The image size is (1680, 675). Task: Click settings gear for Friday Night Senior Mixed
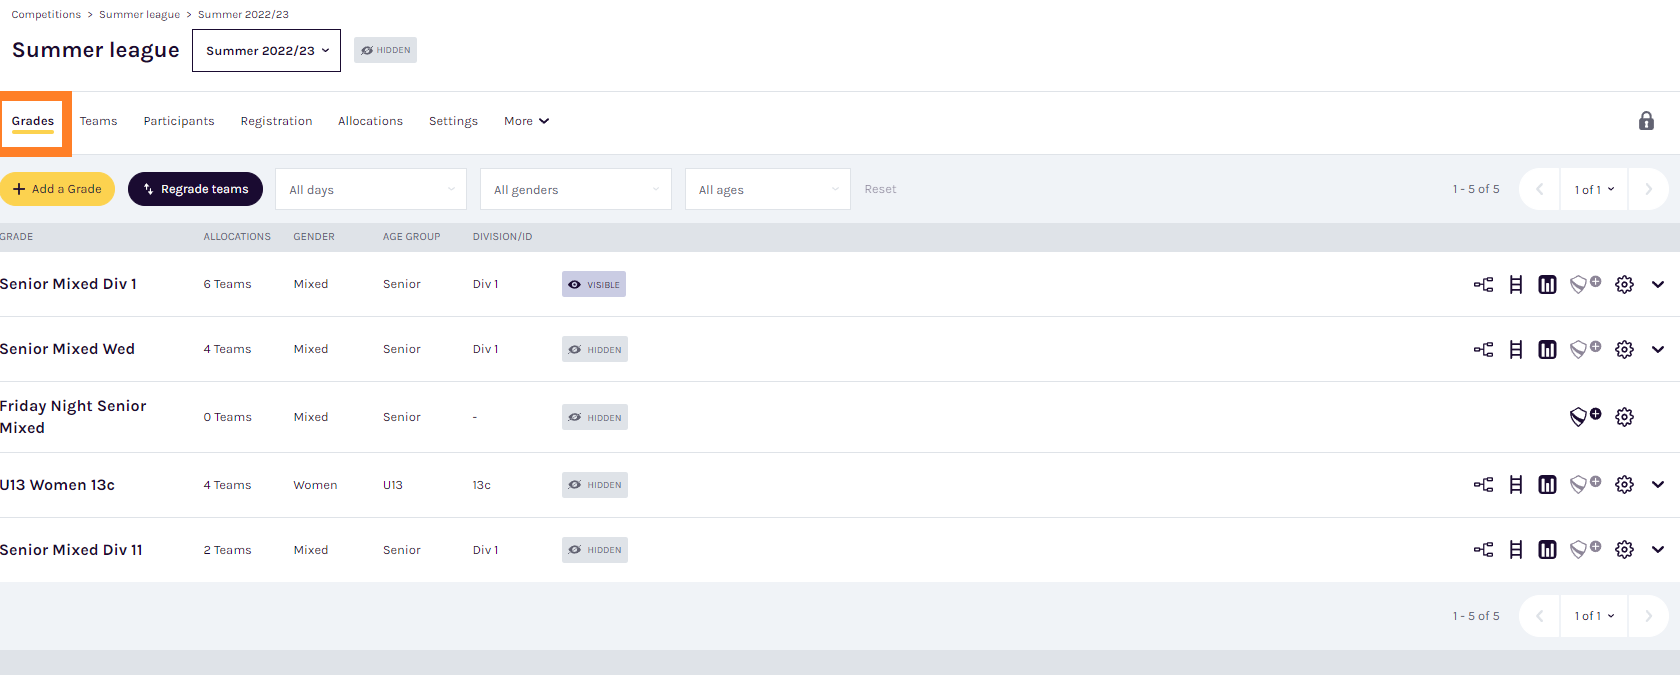1624,417
